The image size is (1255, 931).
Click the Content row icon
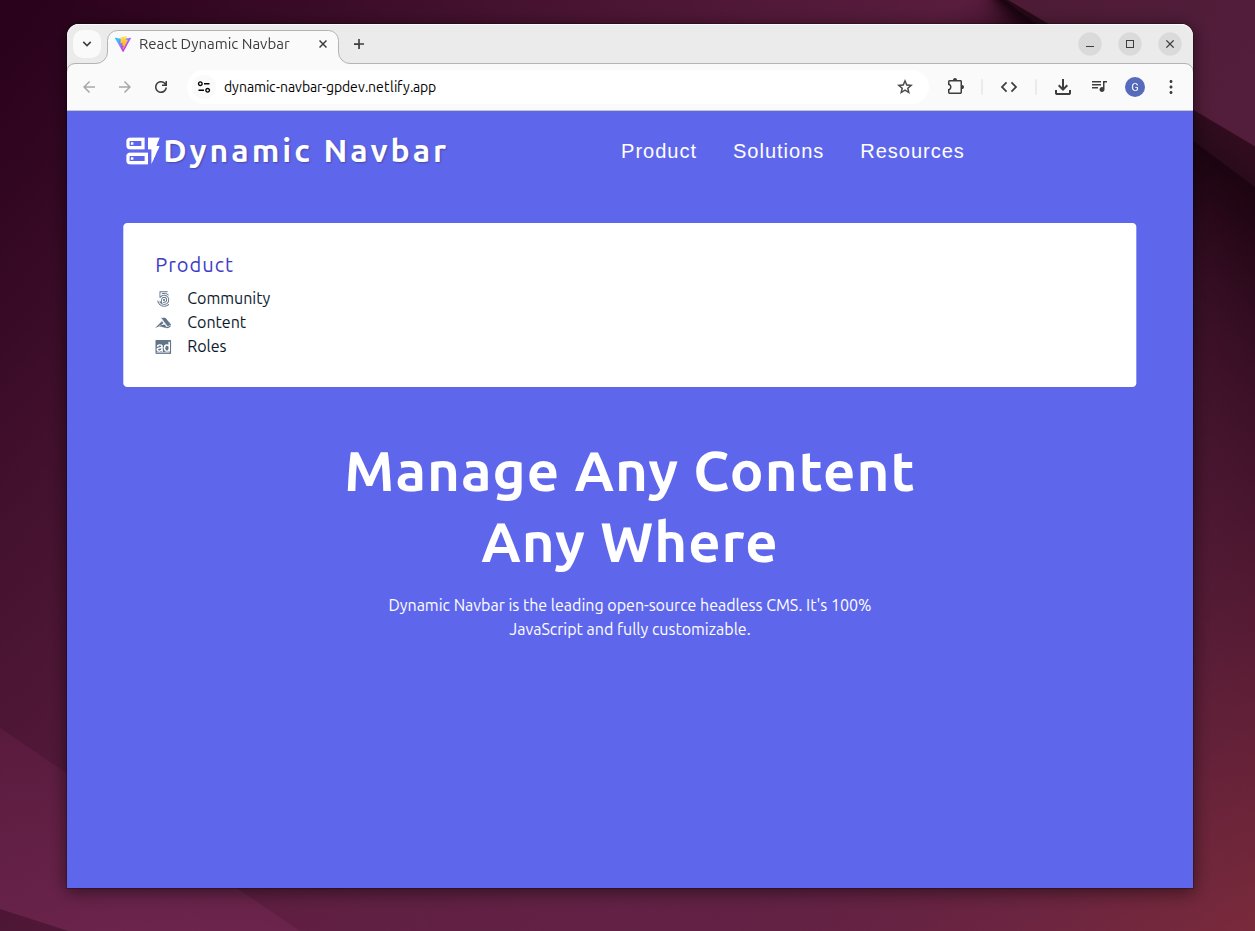click(x=163, y=322)
